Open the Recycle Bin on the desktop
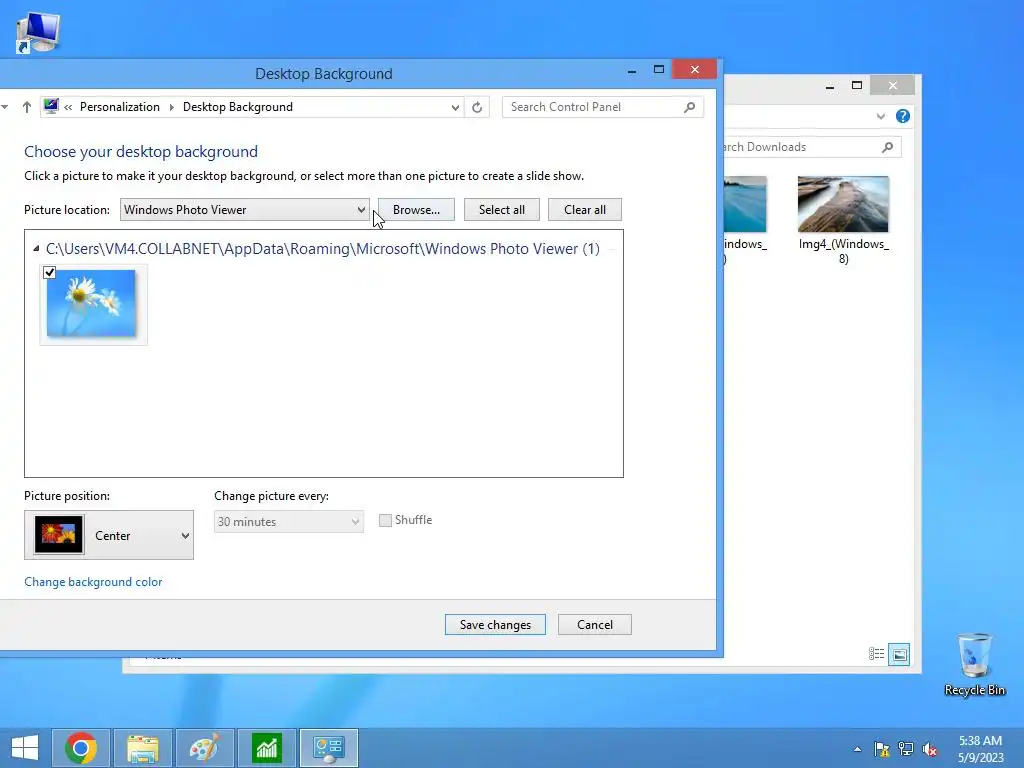This screenshot has height=768, width=1024. click(x=974, y=664)
